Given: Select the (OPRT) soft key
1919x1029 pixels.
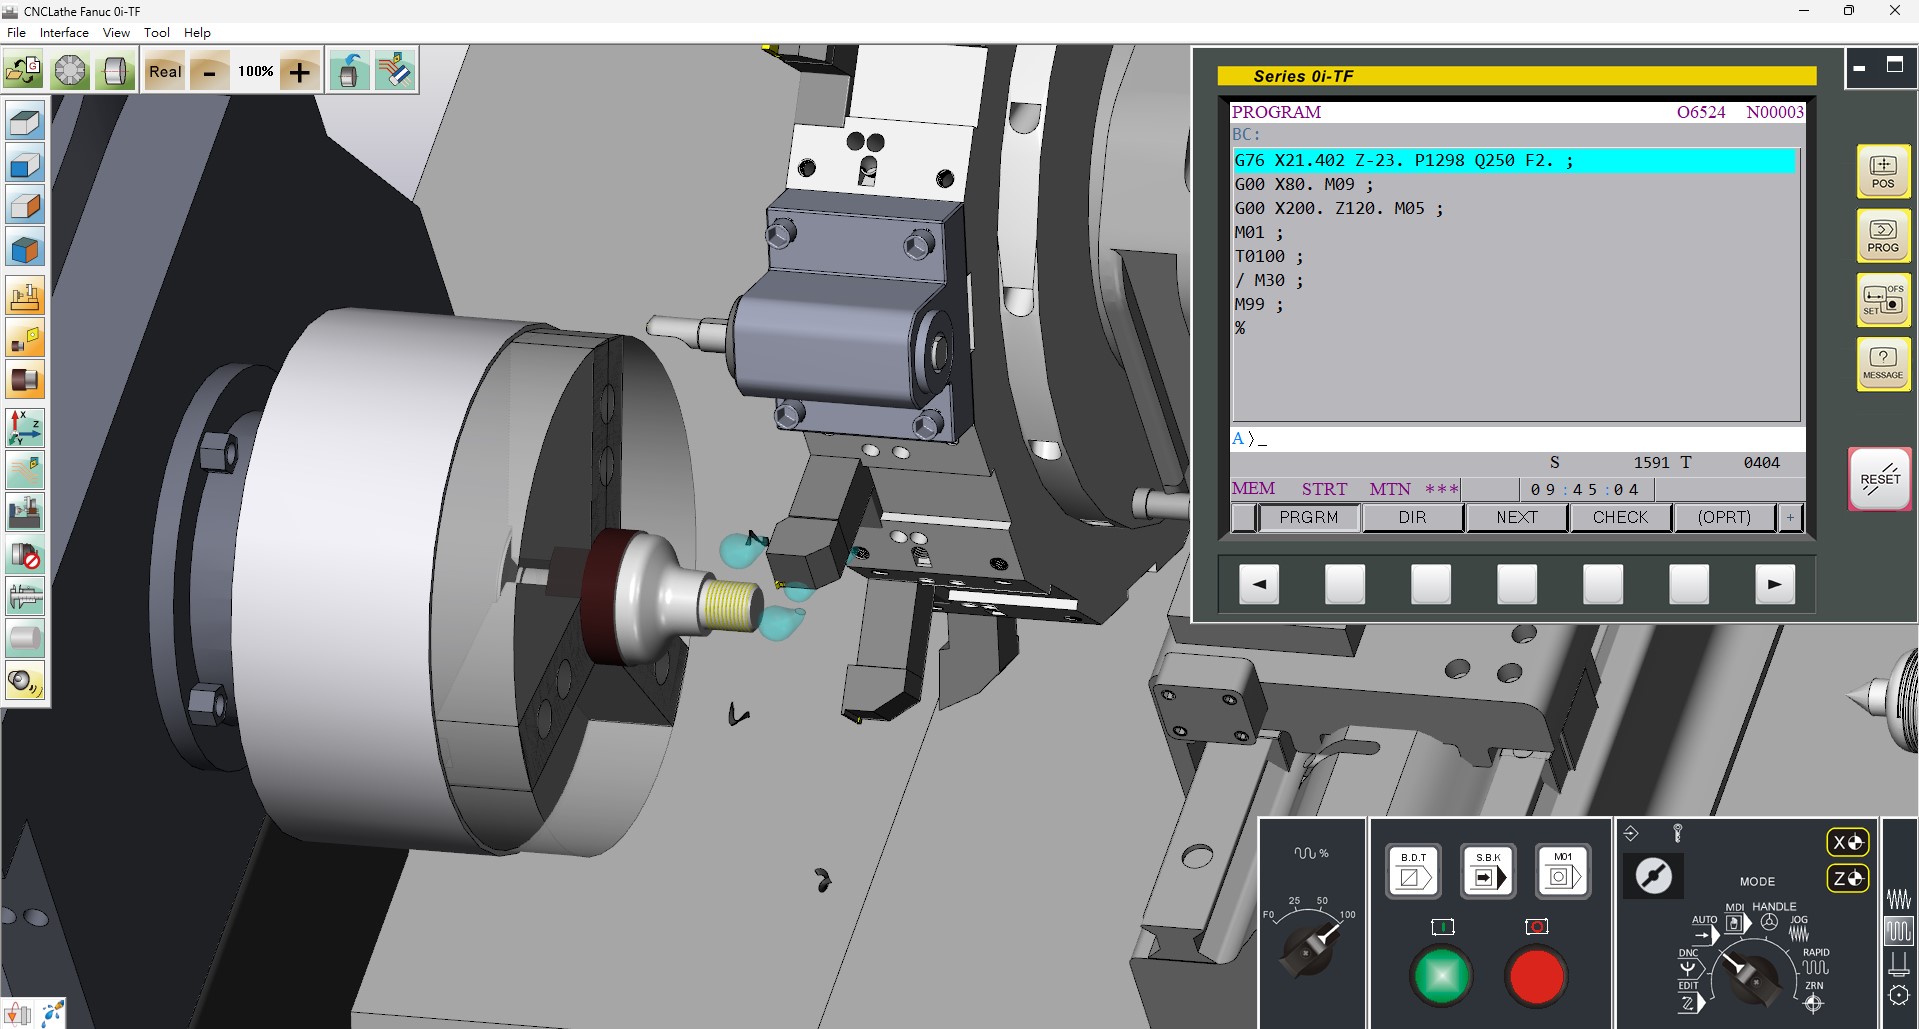Looking at the screenshot, I should tap(1724, 517).
